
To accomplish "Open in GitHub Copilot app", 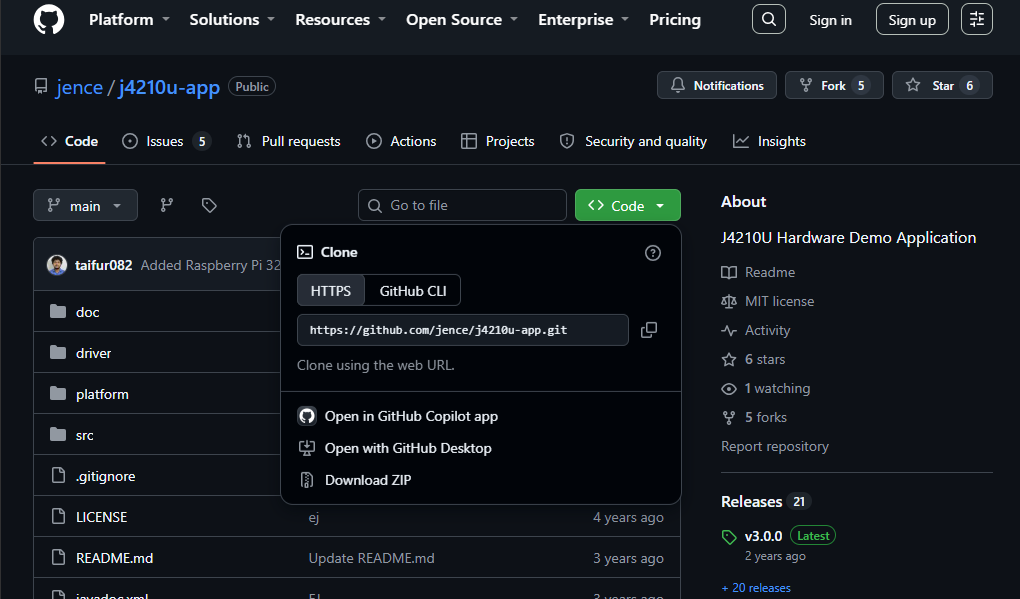I will coord(410,416).
